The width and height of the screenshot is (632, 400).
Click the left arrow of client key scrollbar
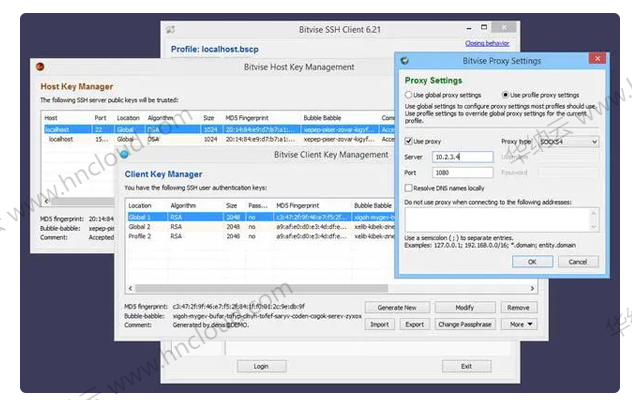point(130,288)
